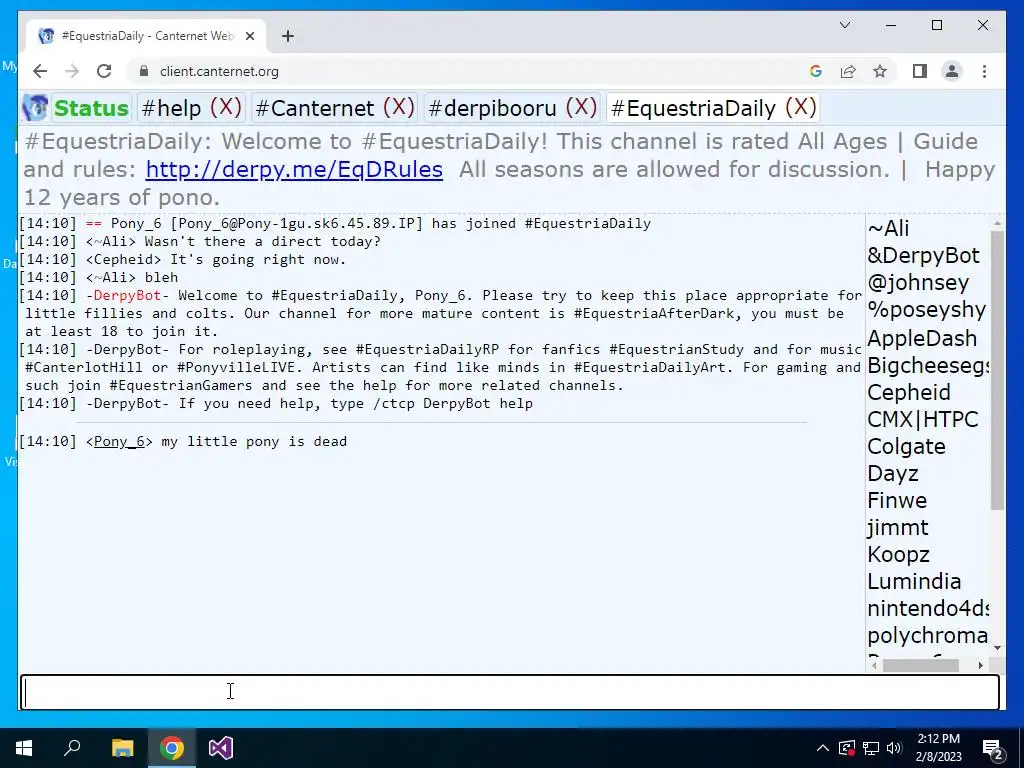Click the nick list vertical scrollbar thumb
The height and width of the screenshot is (768, 1024).
click(997, 370)
